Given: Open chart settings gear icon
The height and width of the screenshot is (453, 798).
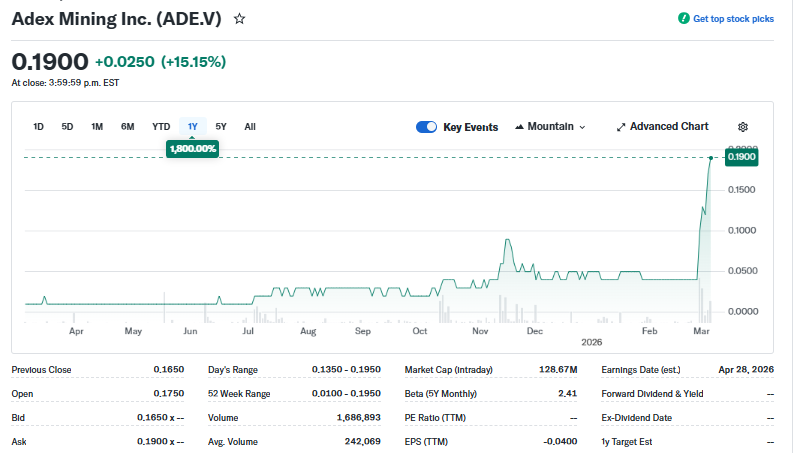Looking at the screenshot, I should point(743,127).
